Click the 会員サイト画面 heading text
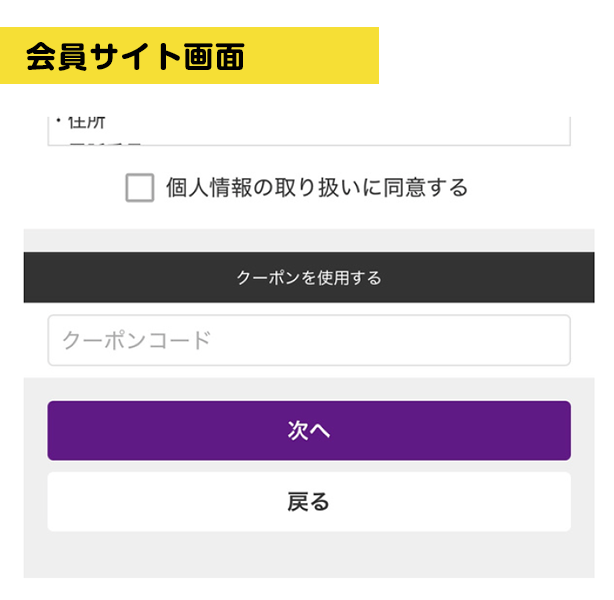 pyautogui.click(x=135, y=56)
